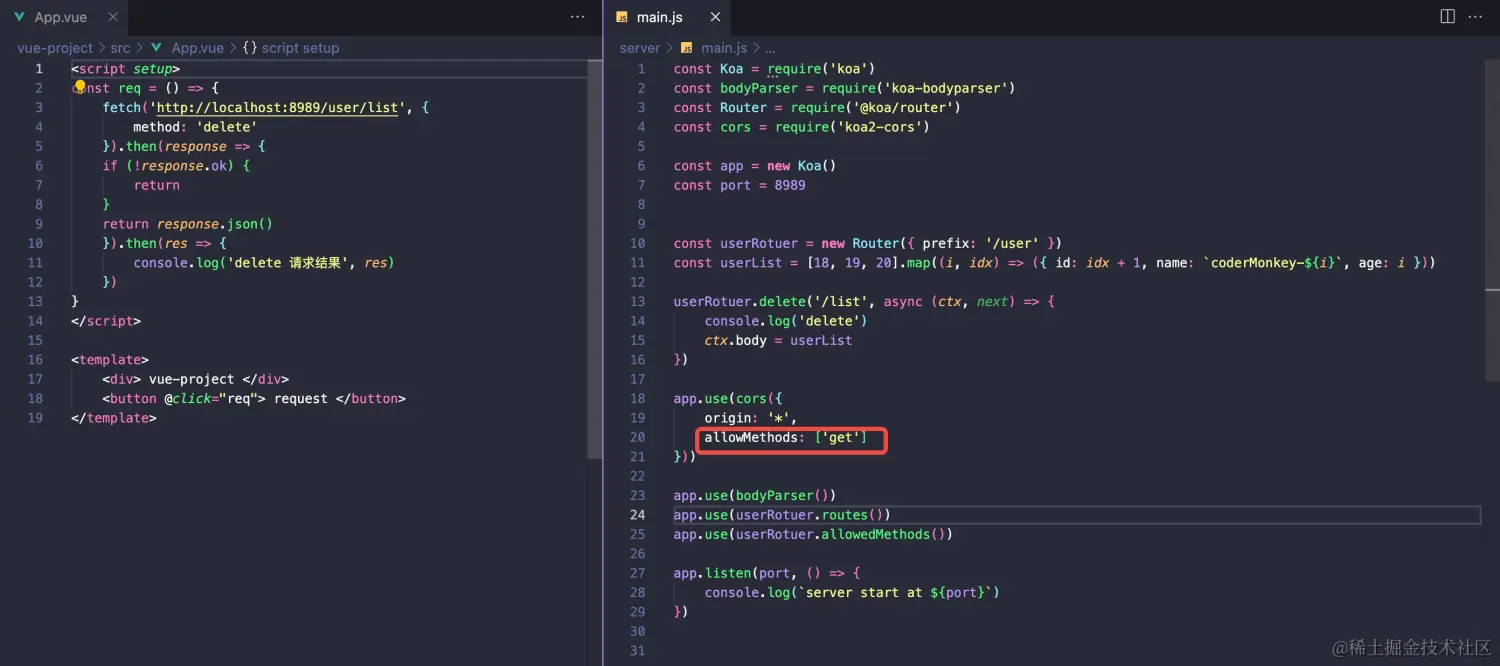Place cursor on method: 'delete' line
Screen dimensions: 1500x666
(195, 127)
